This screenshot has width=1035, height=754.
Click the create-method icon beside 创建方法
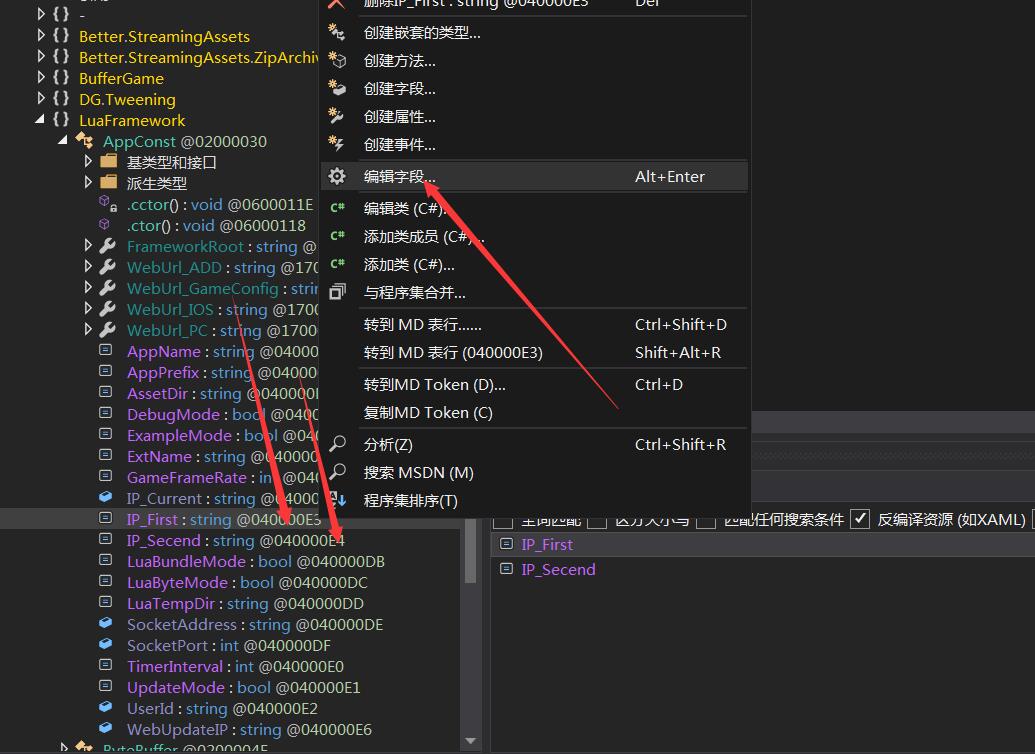point(337,61)
